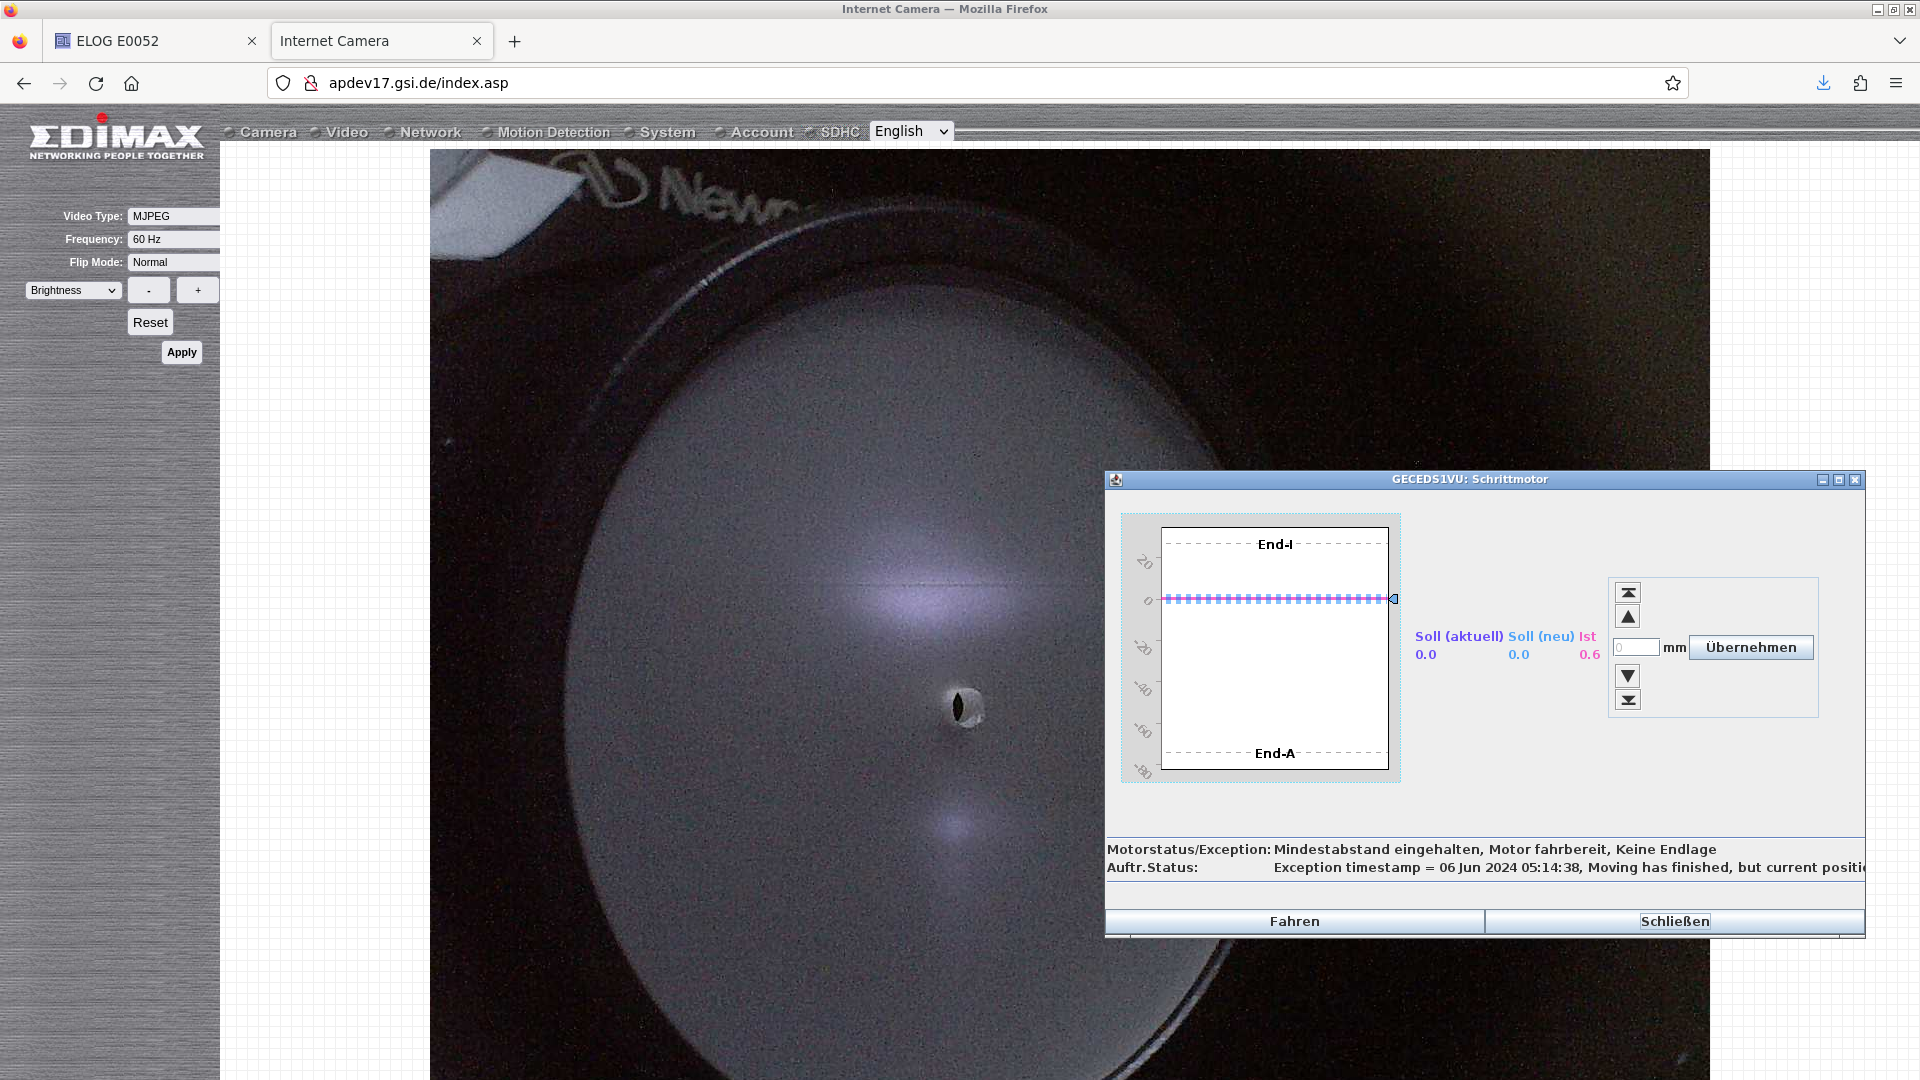Minimize the Schrittmotor window
This screenshot has width=1920, height=1080.
point(1823,480)
